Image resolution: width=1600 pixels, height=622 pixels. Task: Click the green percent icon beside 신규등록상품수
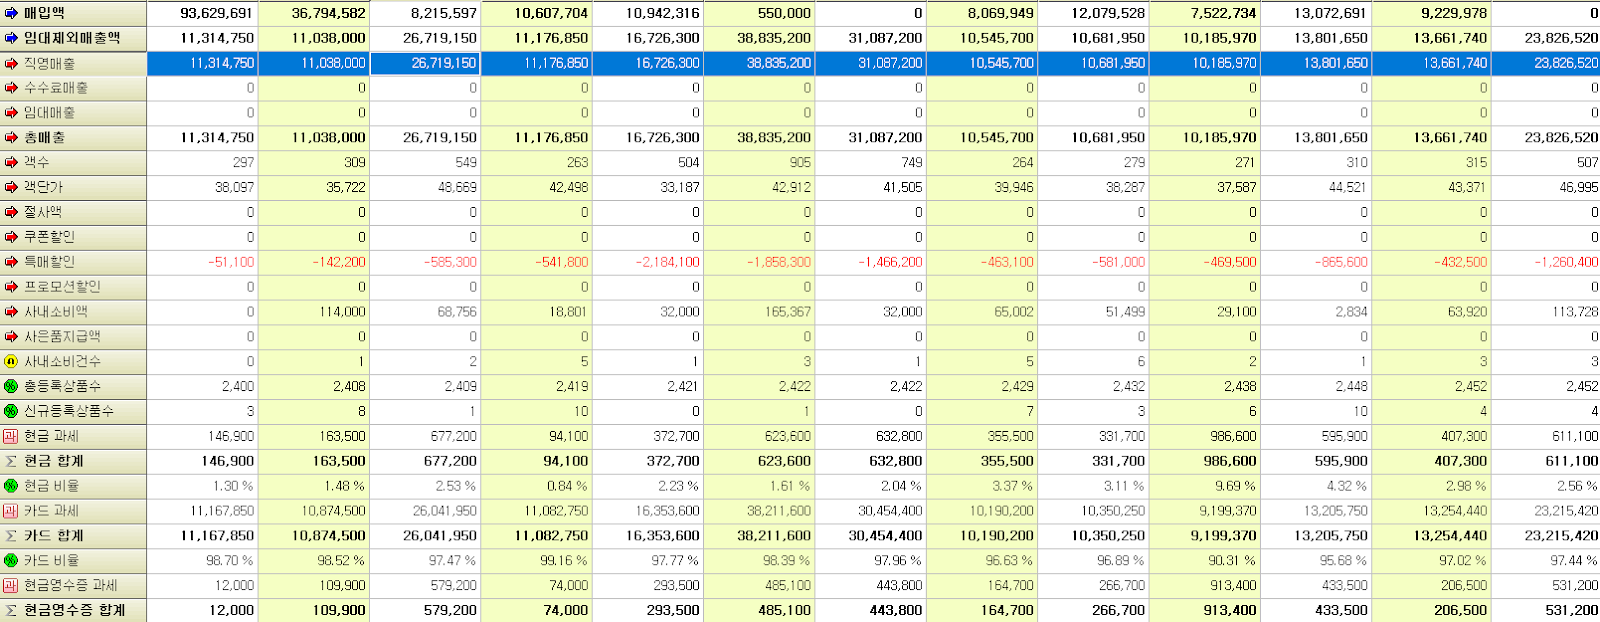[x=11, y=411]
